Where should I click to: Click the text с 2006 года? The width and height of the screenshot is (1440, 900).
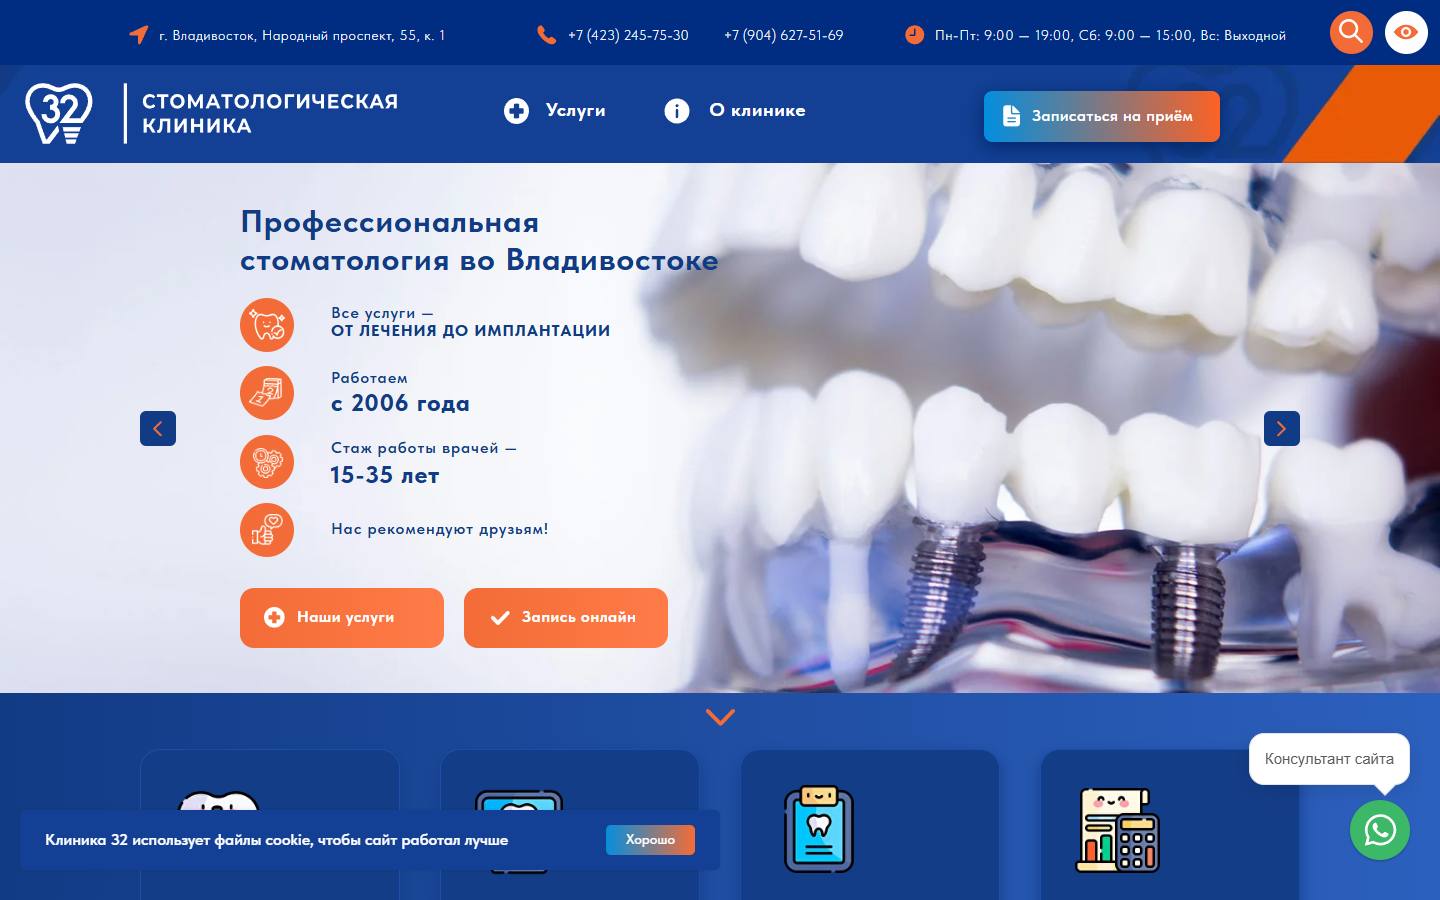400,404
